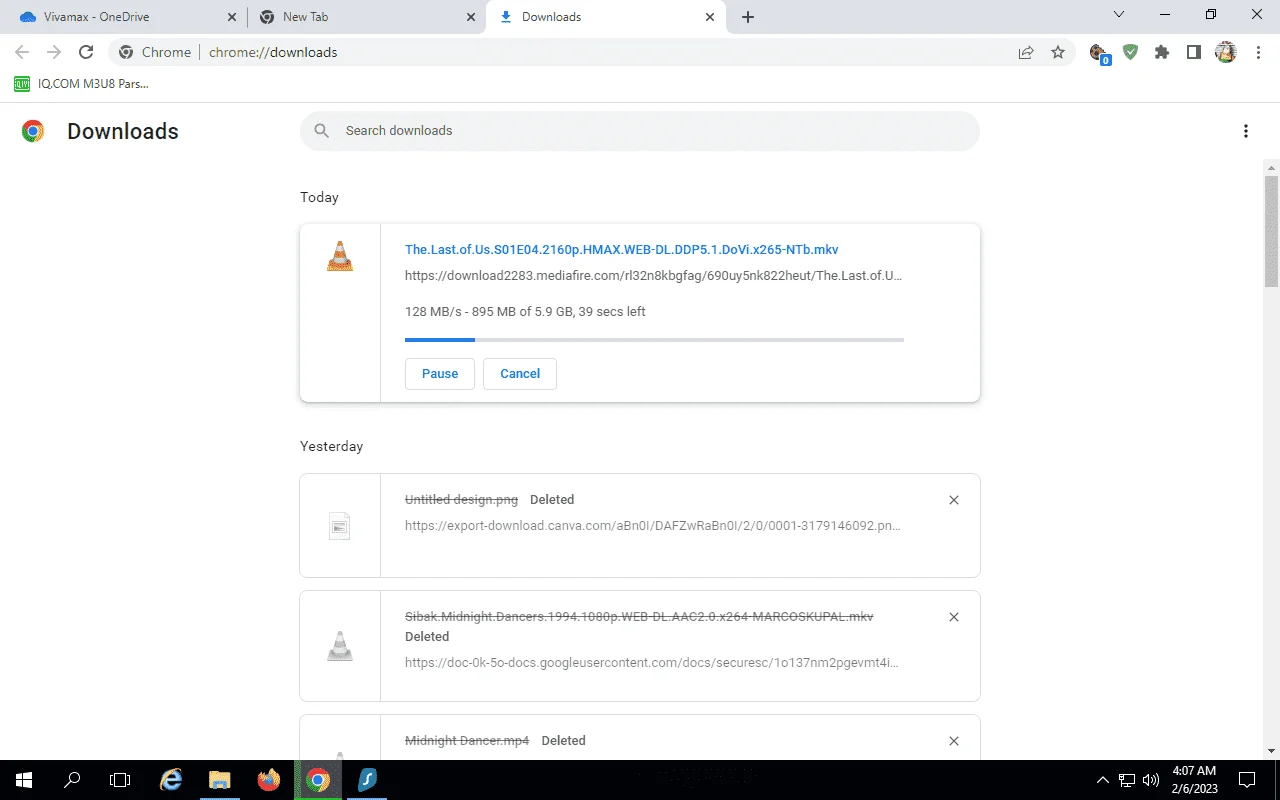Cancel The Last of Us download

click(520, 374)
